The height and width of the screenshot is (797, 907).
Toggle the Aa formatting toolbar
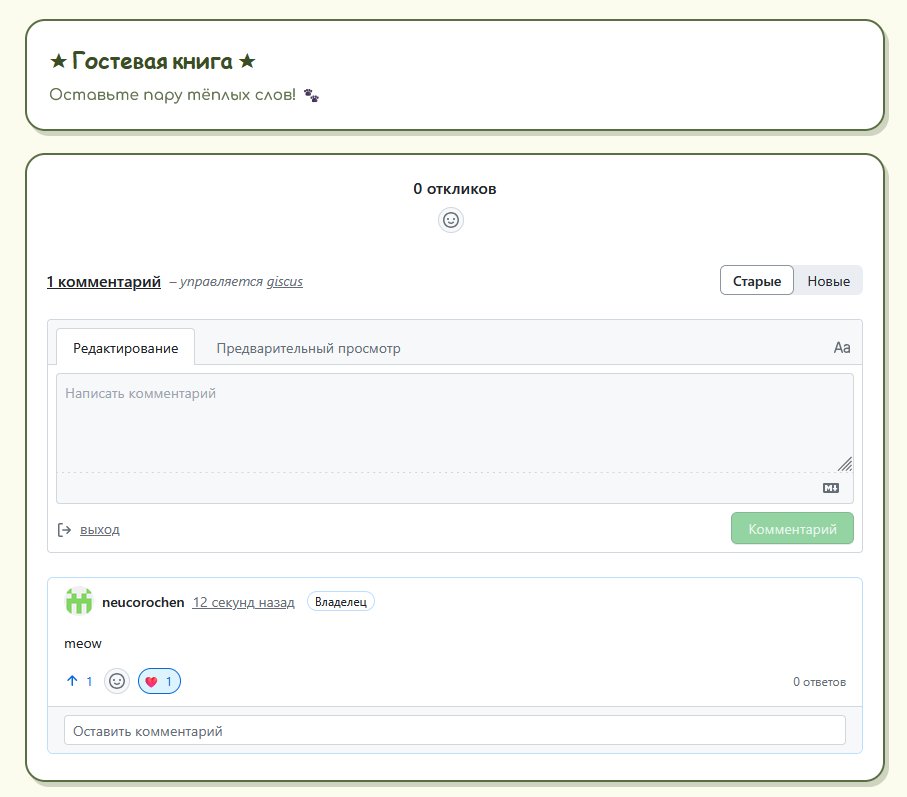point(842,348)
